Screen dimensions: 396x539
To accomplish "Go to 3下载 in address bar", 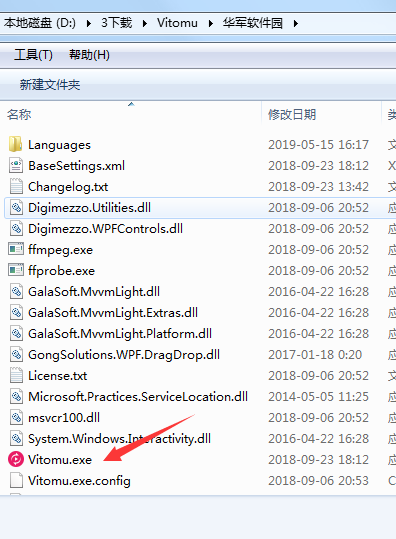I will click(x=117, y=23).
